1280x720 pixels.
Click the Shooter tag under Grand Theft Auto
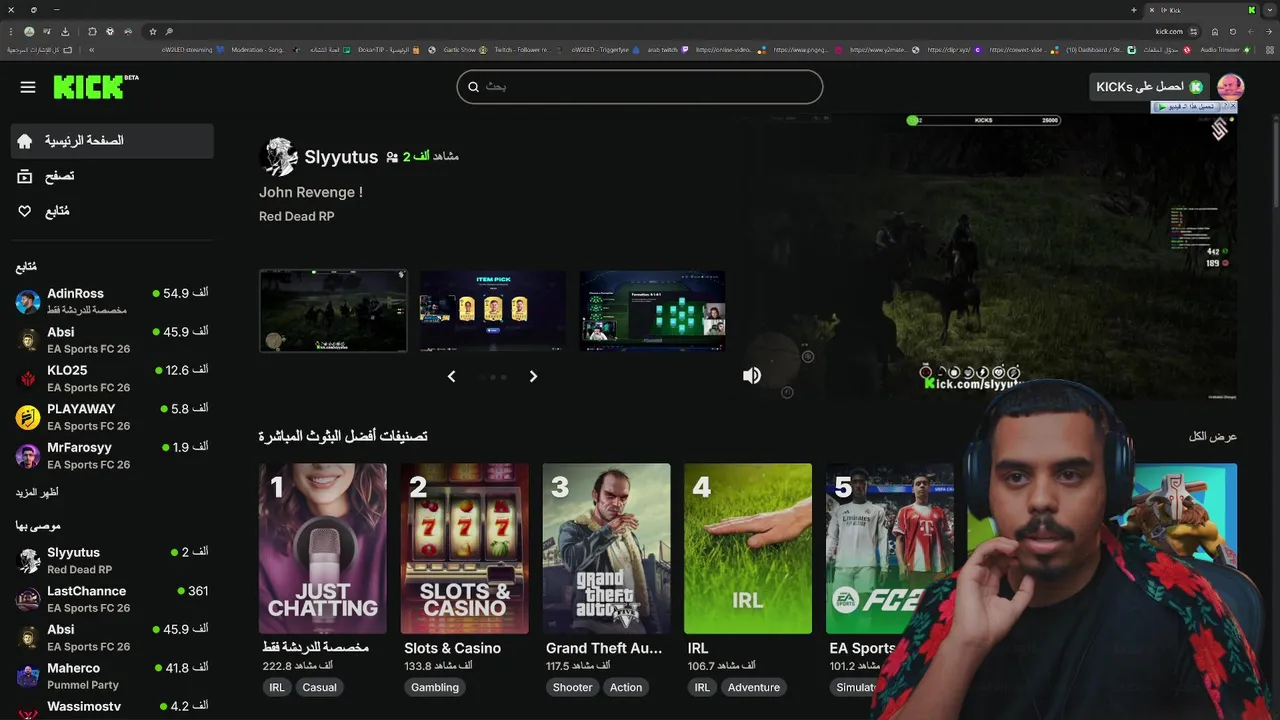(573, 687)
